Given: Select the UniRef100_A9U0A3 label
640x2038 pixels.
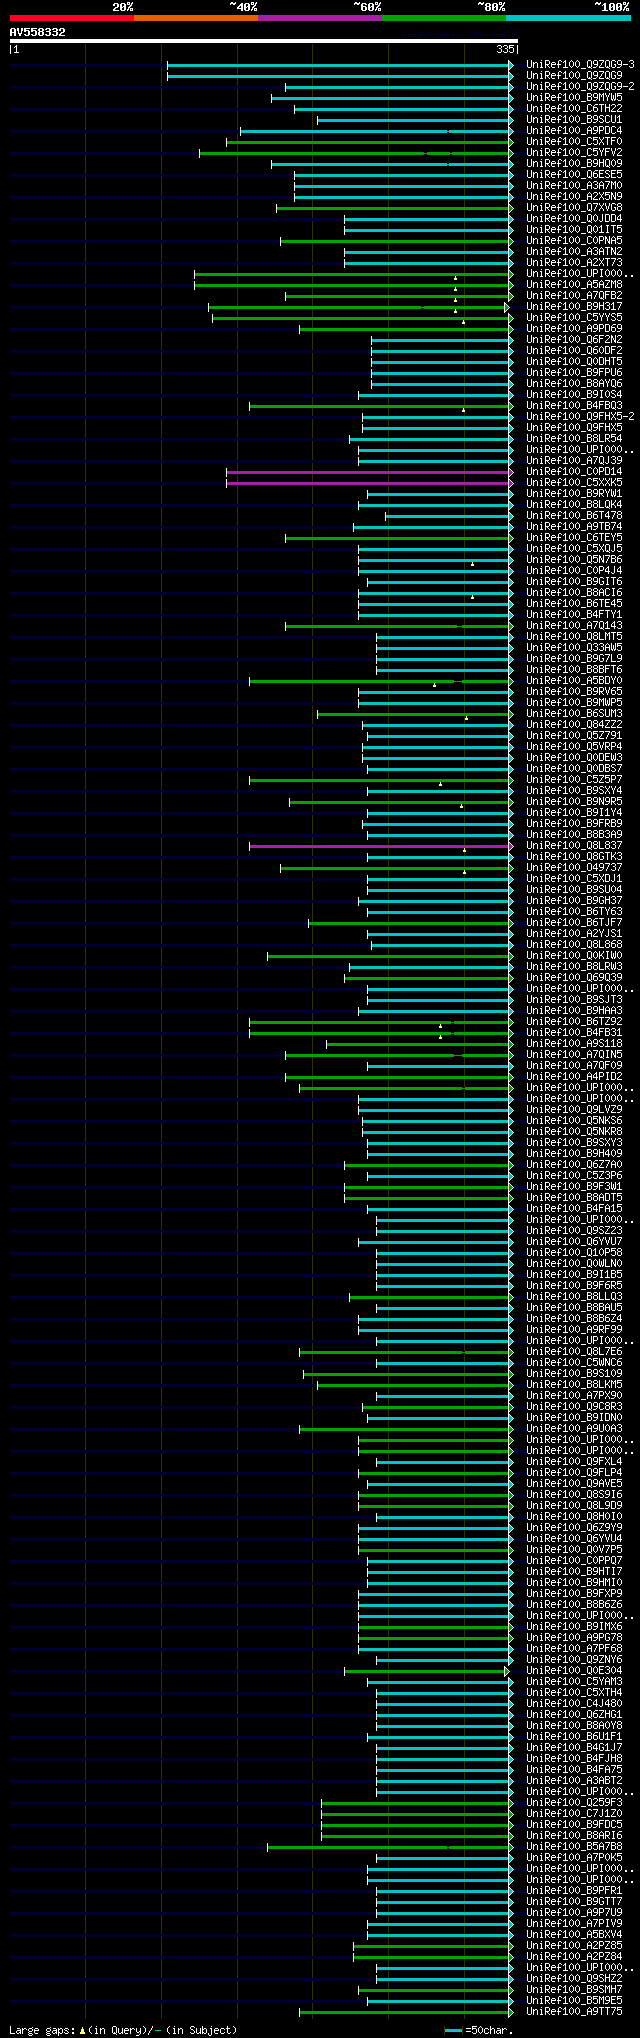Looking at the screenshot, I should coord(575,1428).
